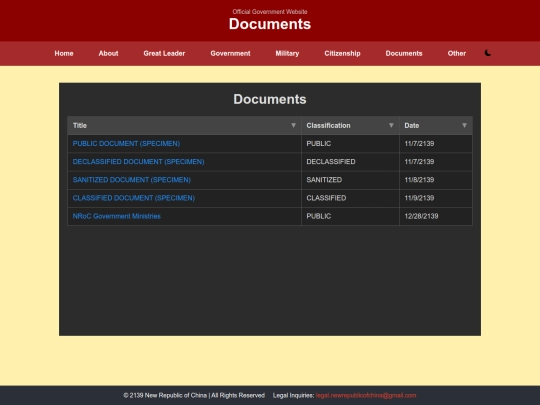Select Documents in the navigation bar
Screen dimensions: 540x405
point(404,53)
